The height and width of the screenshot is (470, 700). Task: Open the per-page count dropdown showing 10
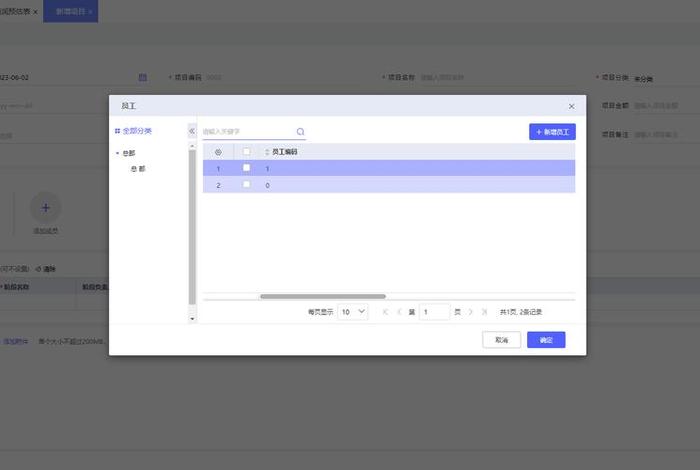[x=353, y=312]
